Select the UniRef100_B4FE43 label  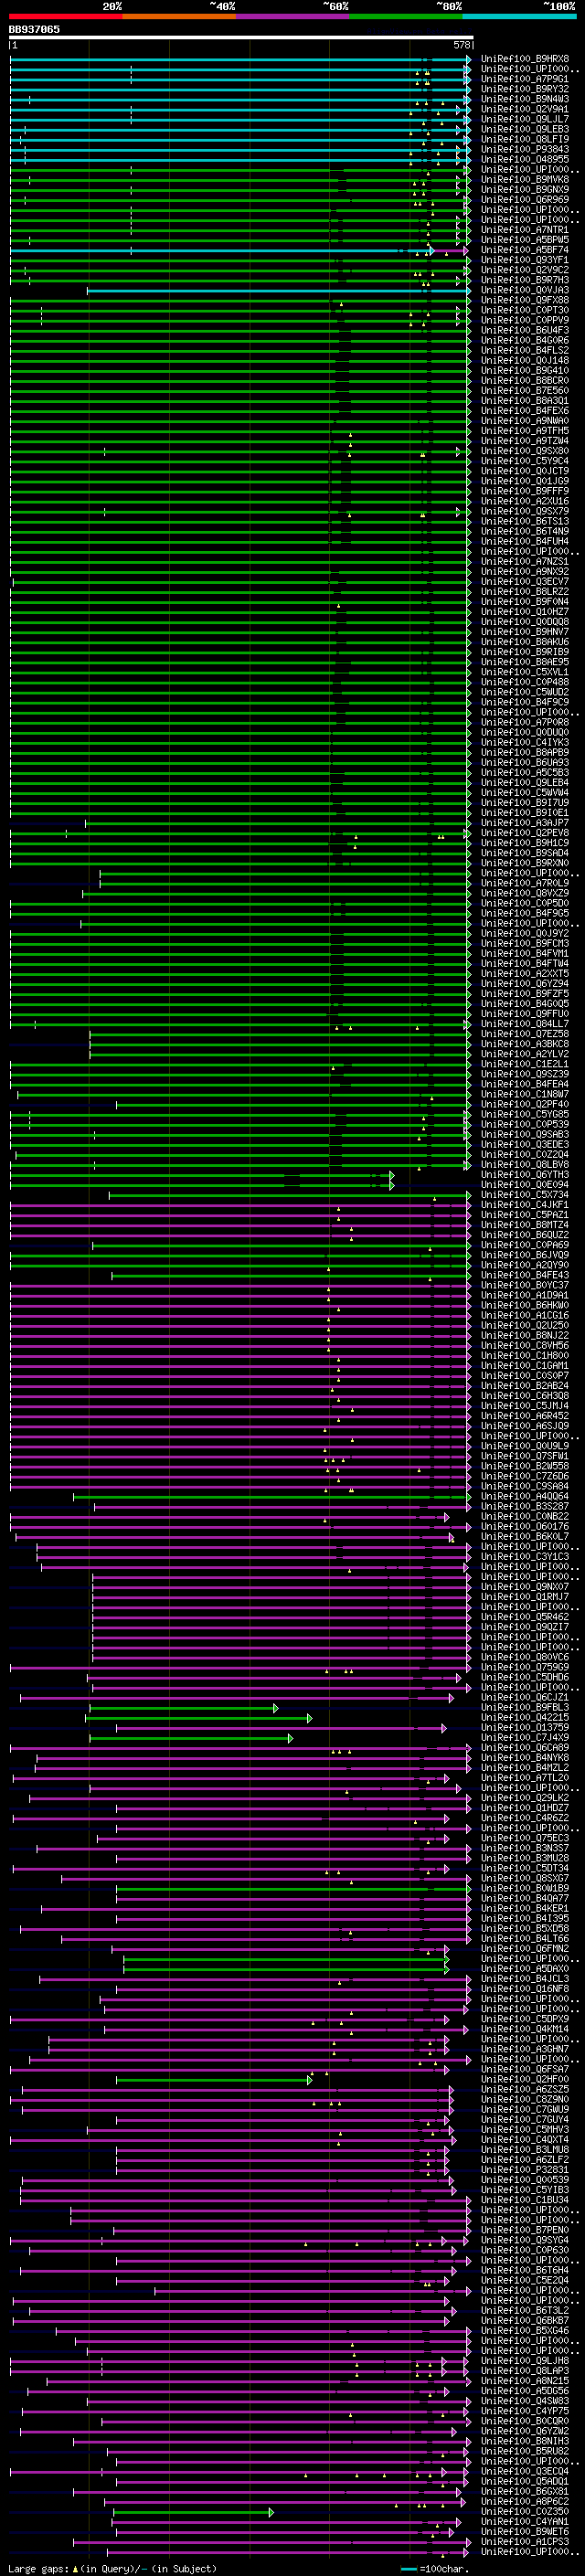click(525, 1276)
